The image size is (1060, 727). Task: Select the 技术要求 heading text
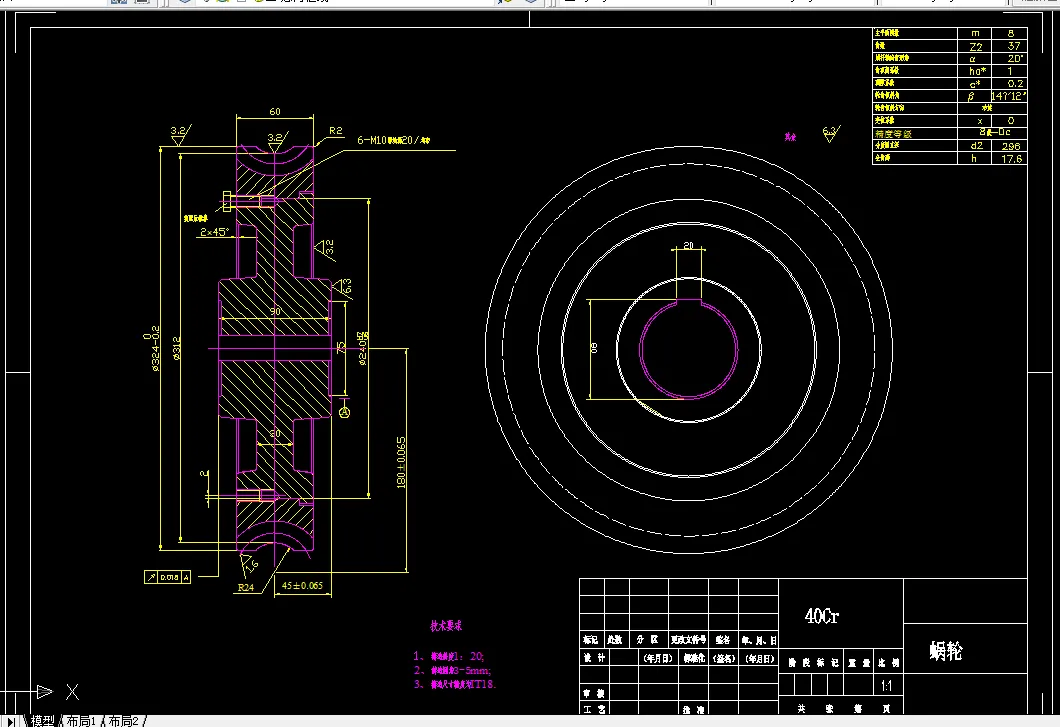pyautogui.click(x=446, y=626)
